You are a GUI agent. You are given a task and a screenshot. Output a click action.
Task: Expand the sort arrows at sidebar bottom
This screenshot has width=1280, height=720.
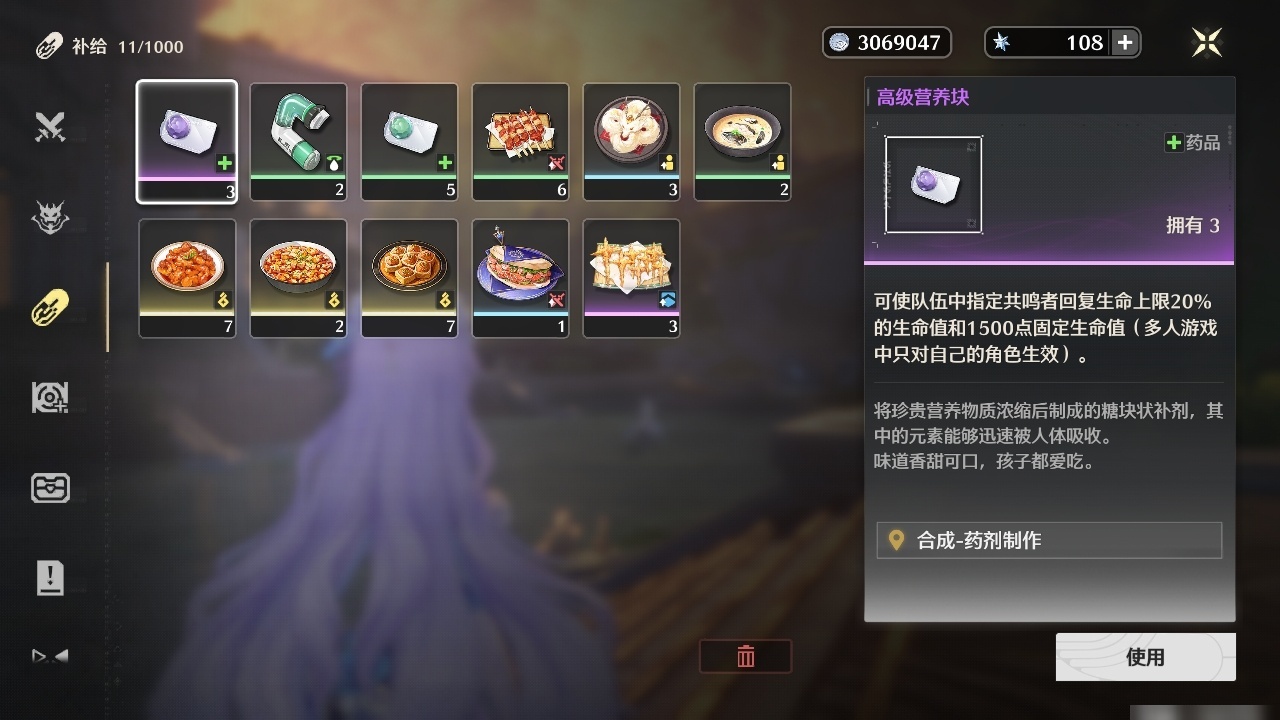click(x=50, y=657)
